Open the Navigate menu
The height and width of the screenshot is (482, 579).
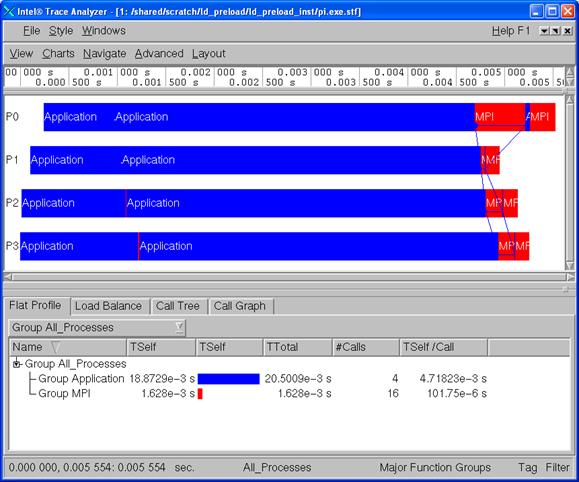point(105,54)
